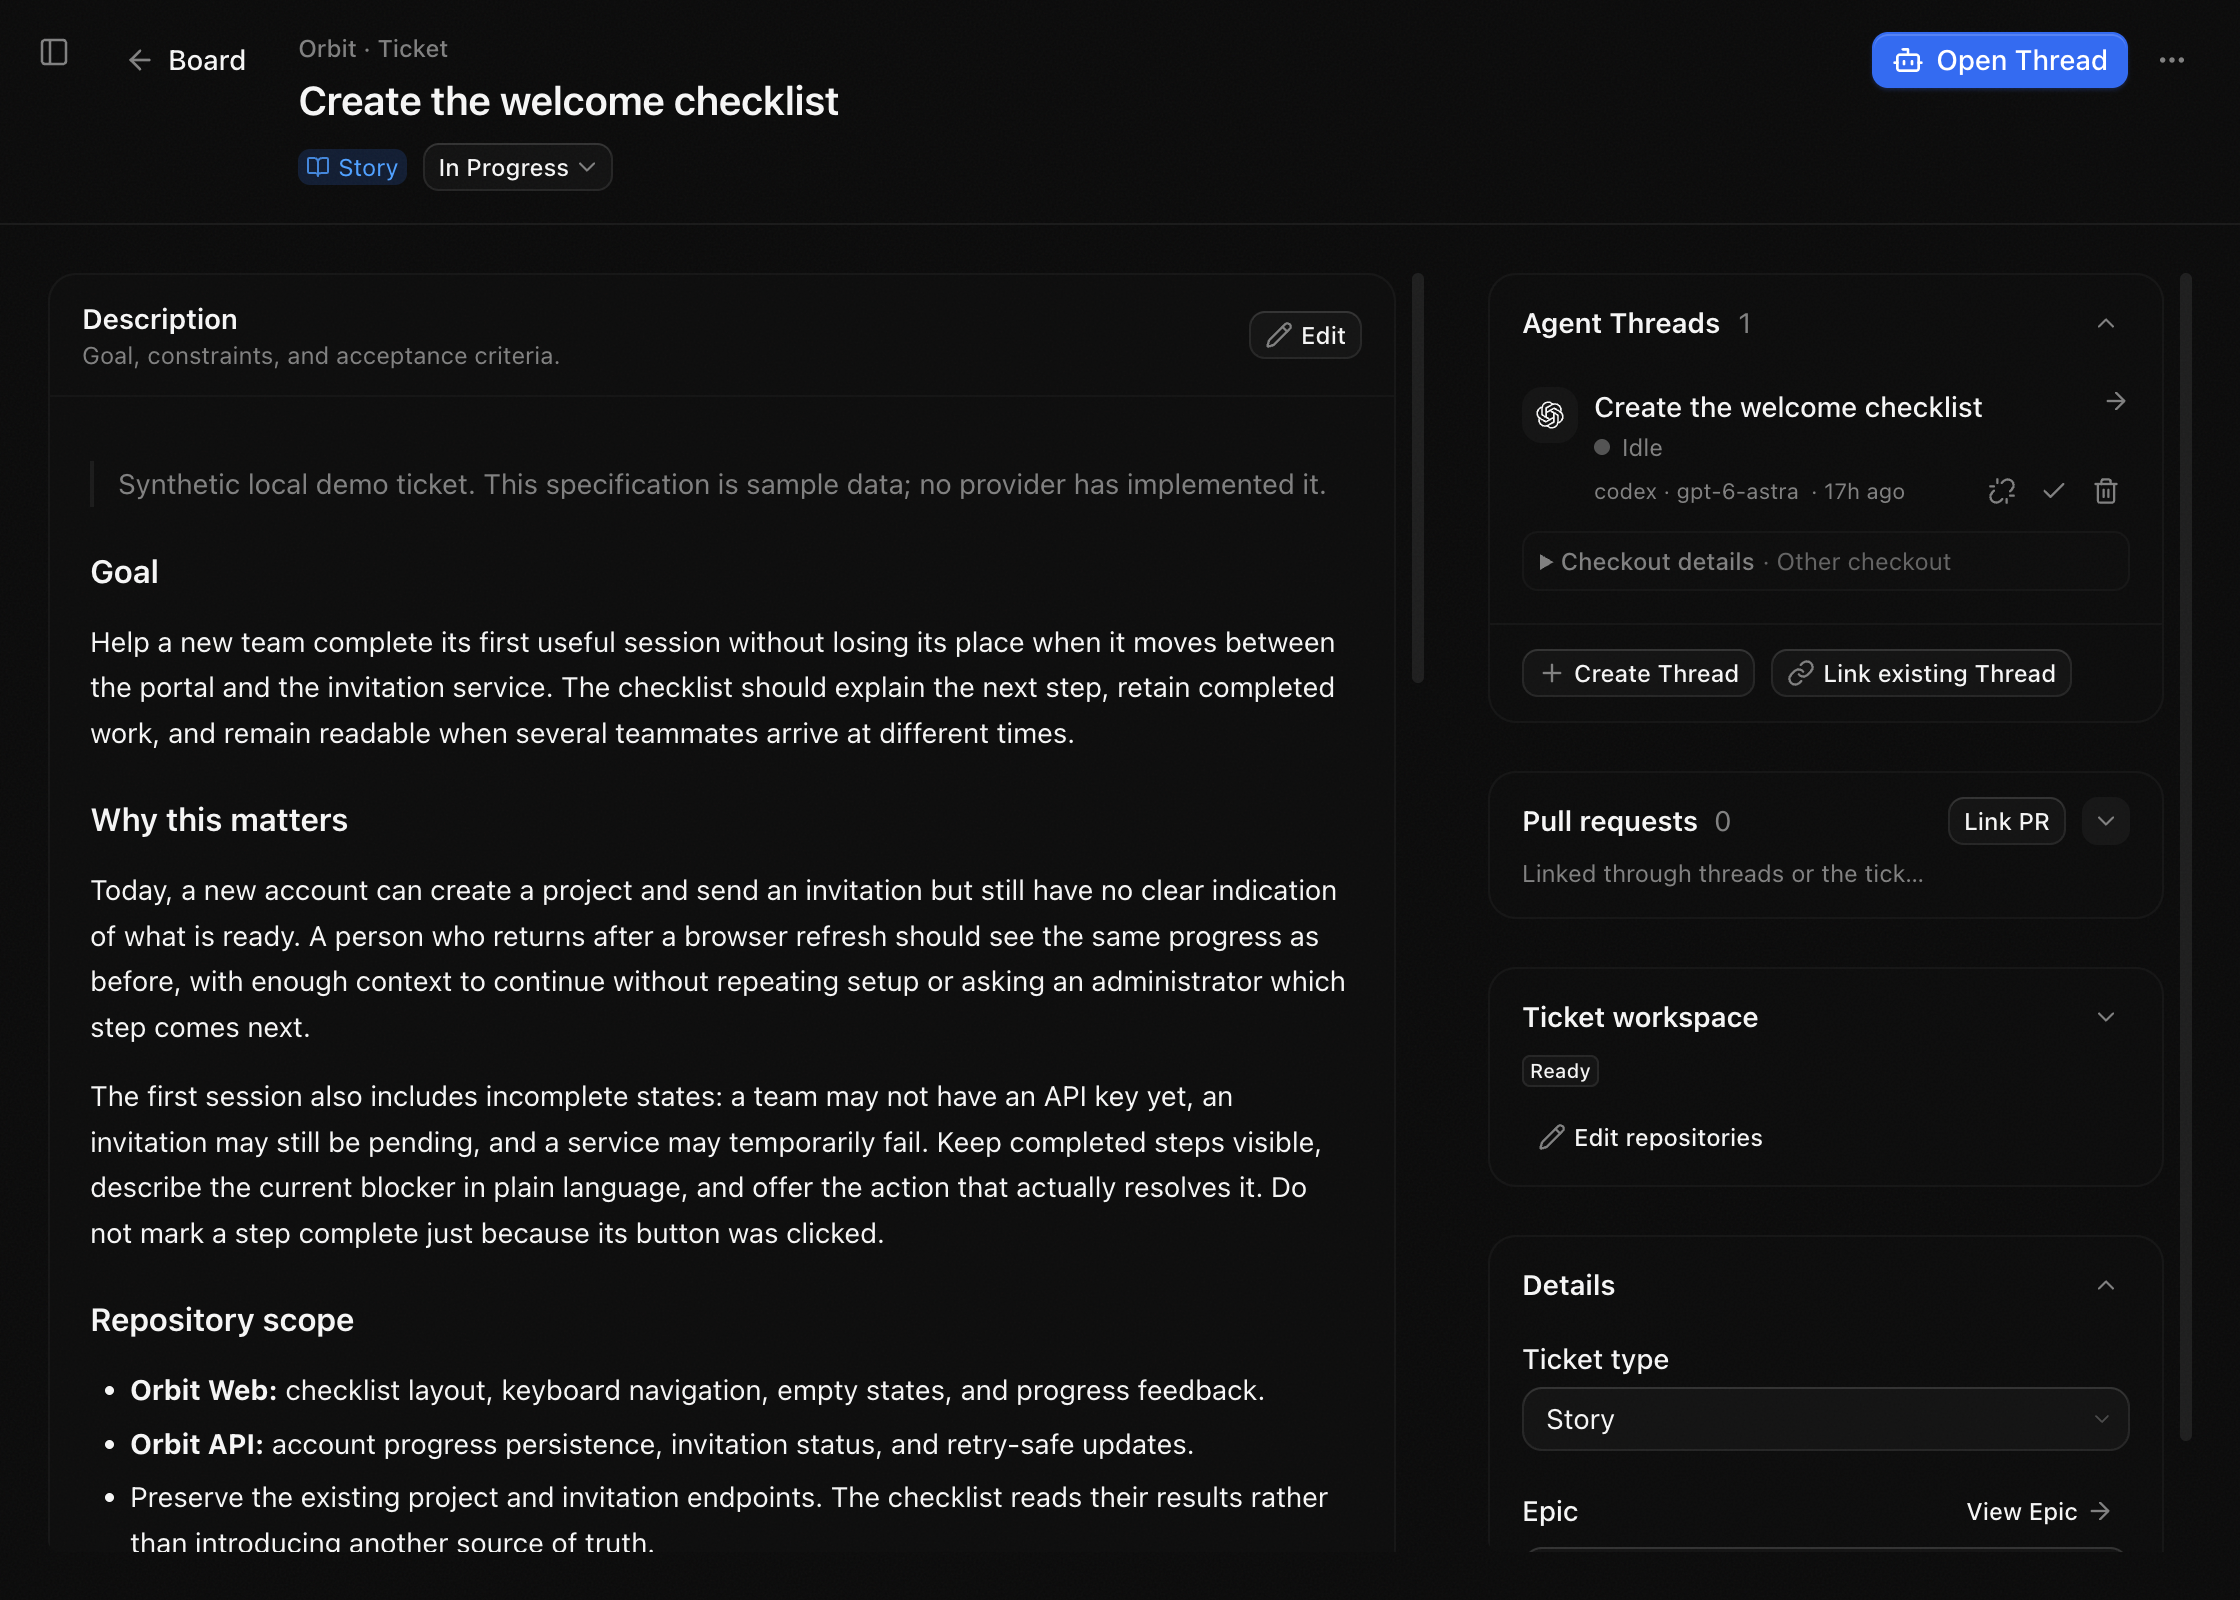This screenshot has height=1600, width=2240.
Task: Collapse the Details section
Action: coord(2106,1285)
